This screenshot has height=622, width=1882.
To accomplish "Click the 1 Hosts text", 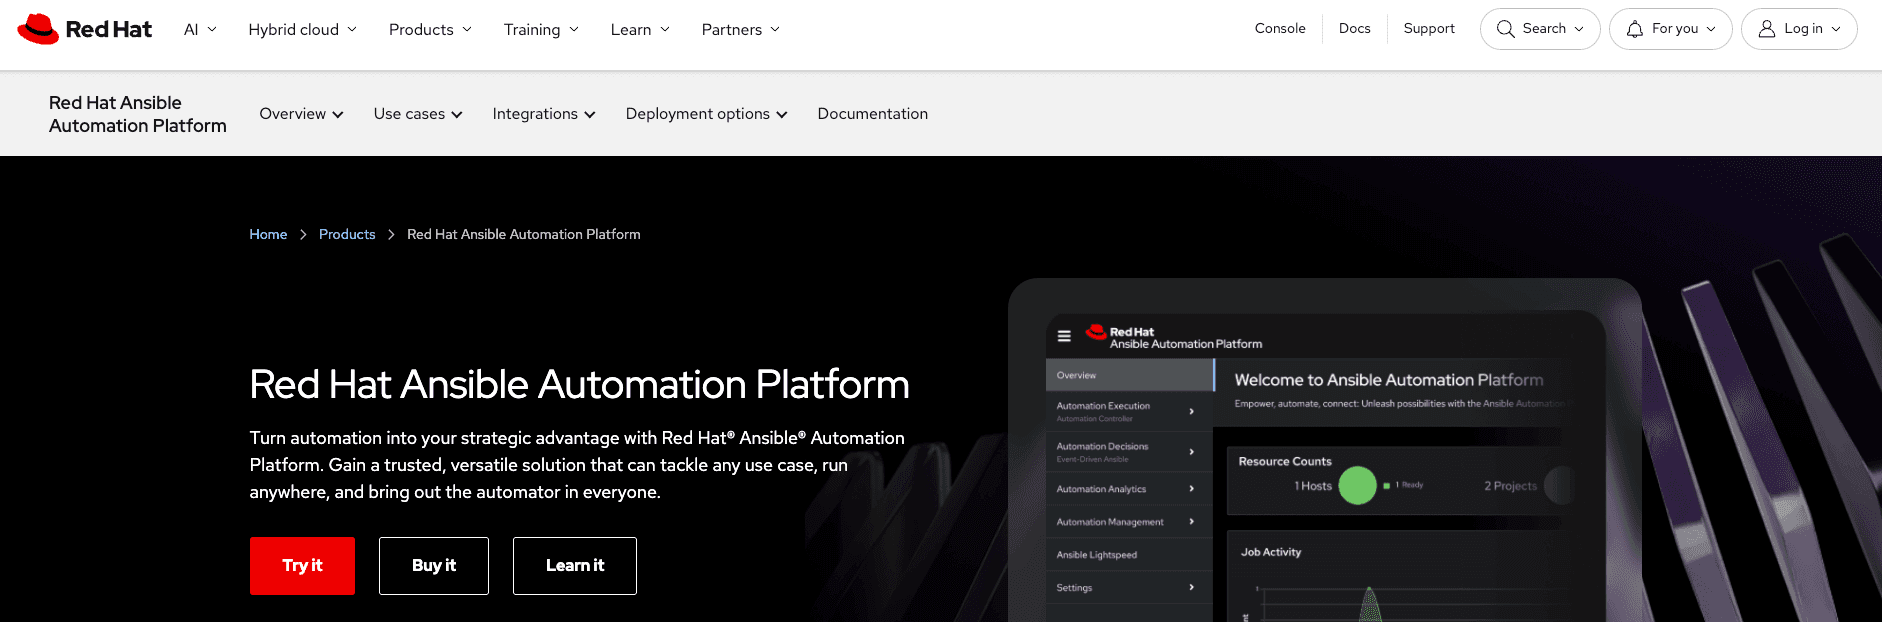I will (1313, 486).
